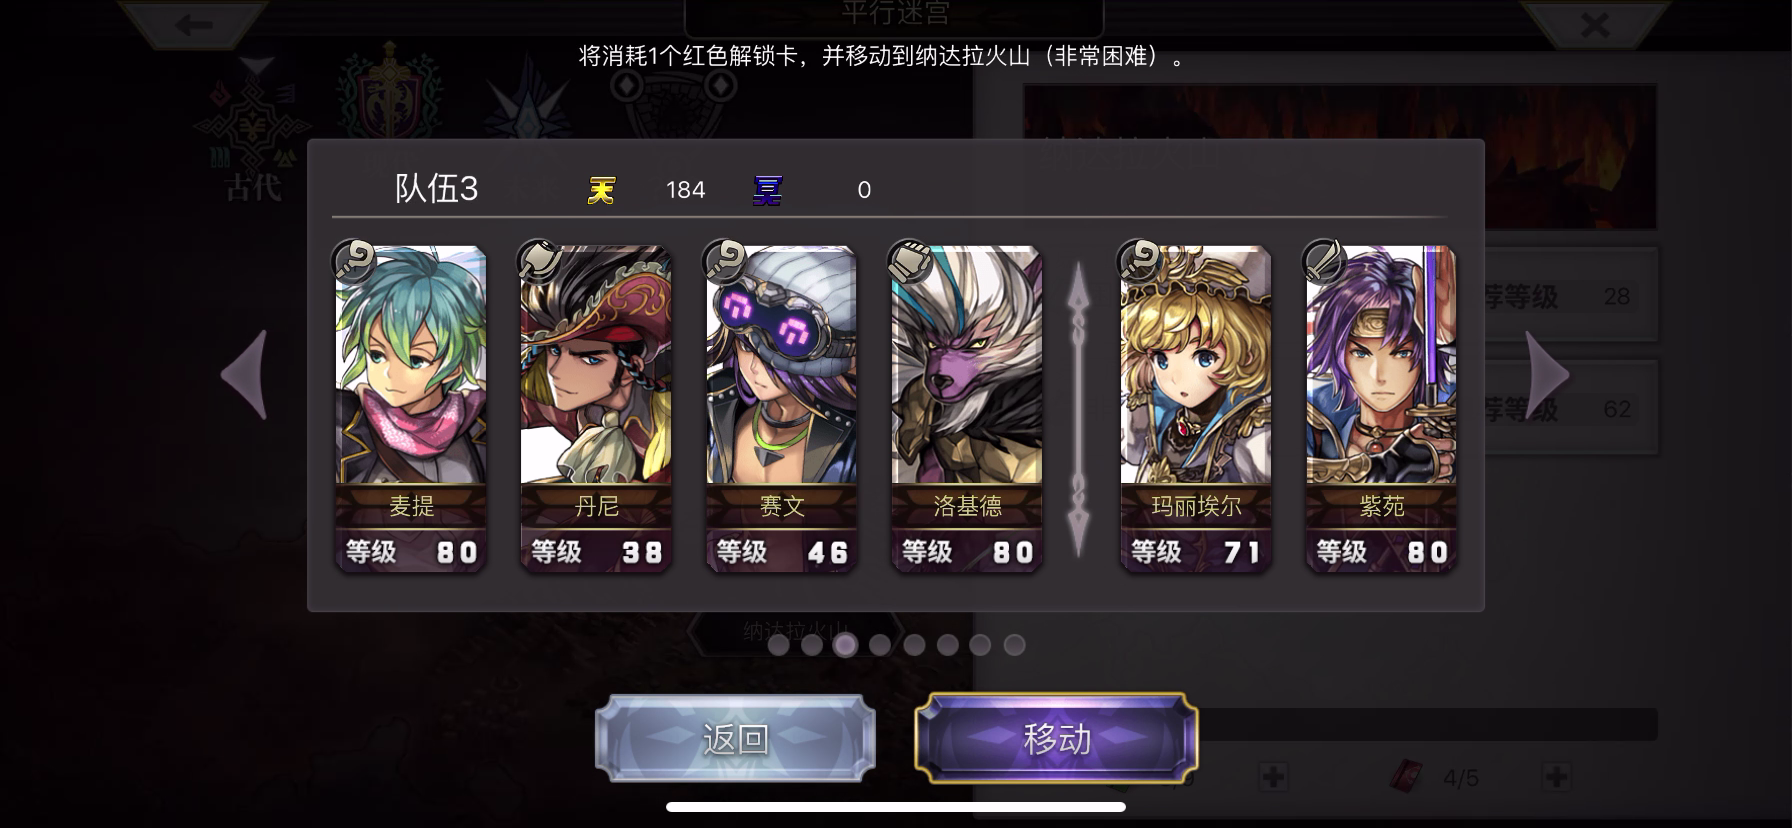Select the 赛文 character card
1792x828 pixels.
(x=781, y=408)
